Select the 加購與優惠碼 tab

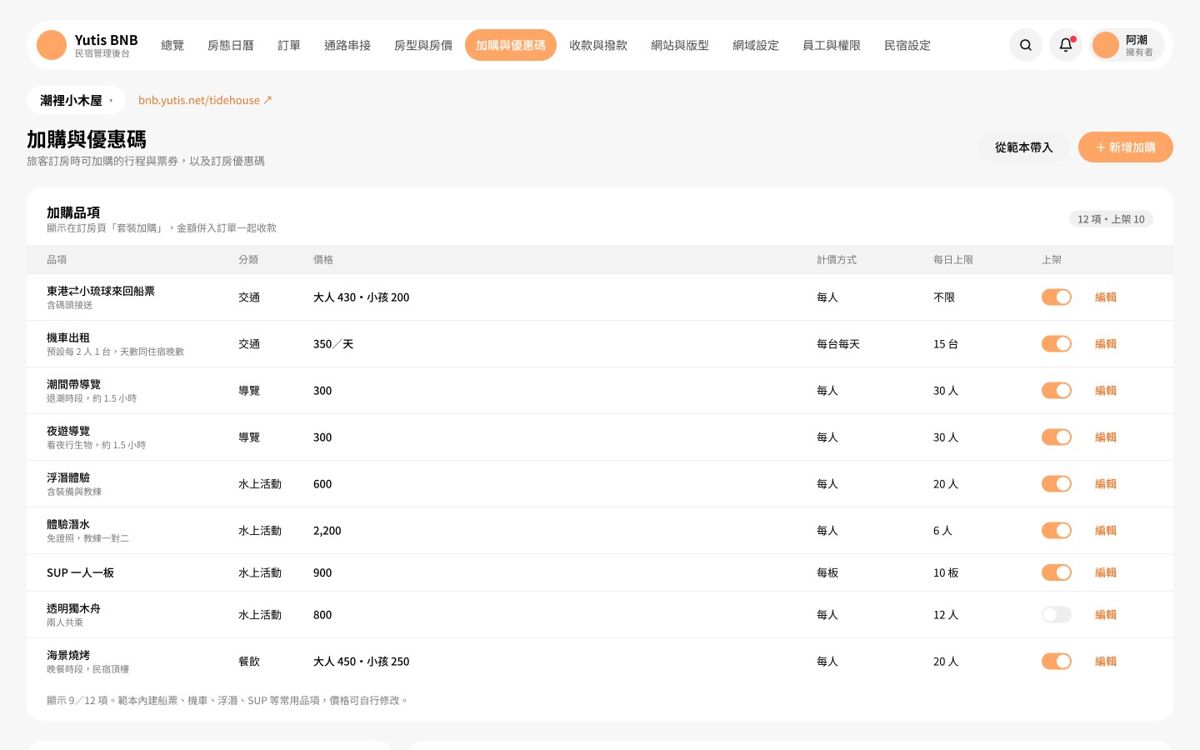510,45
